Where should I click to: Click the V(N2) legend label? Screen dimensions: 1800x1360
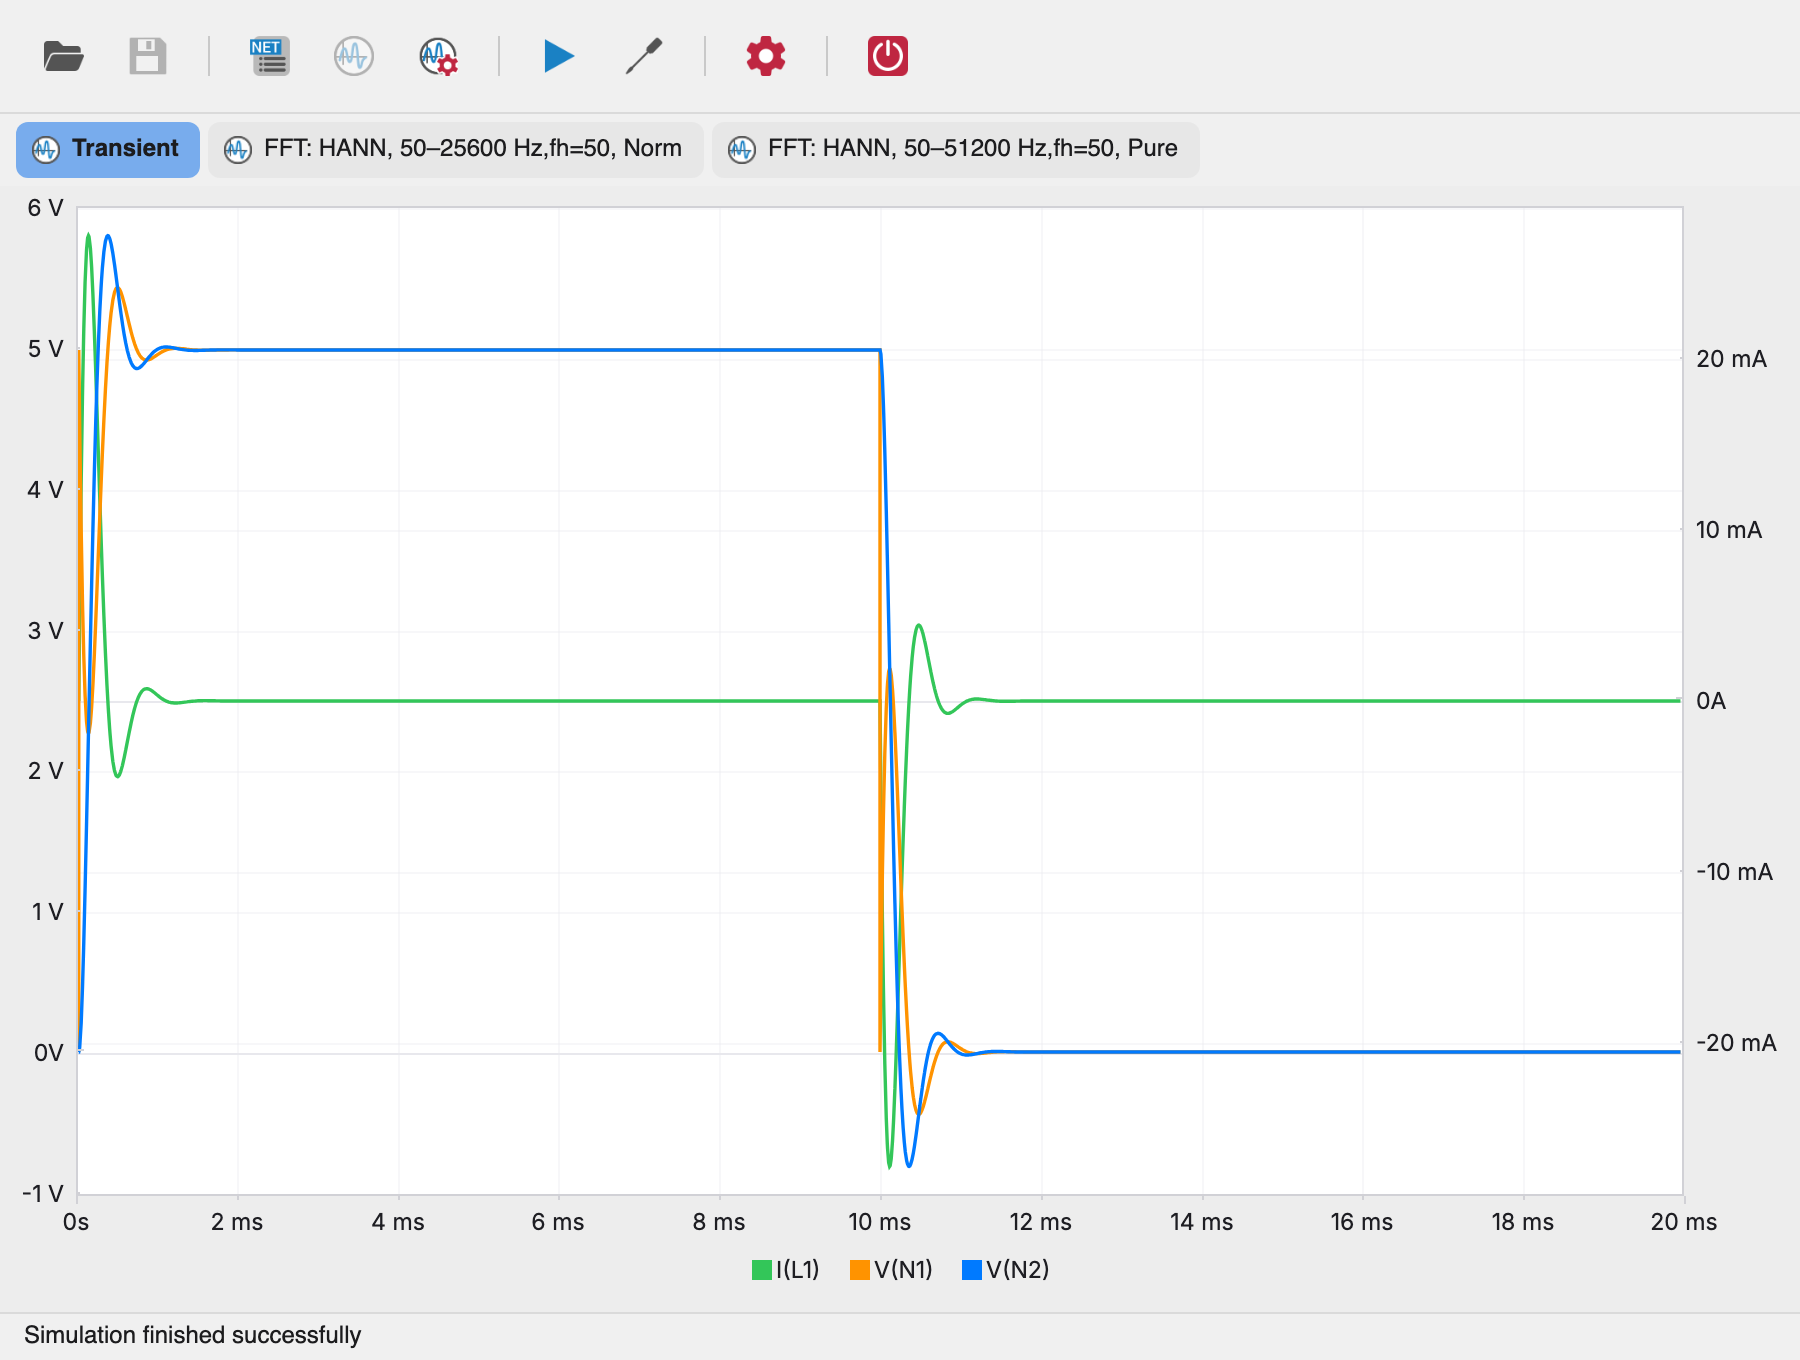tap(1018, 1270)
